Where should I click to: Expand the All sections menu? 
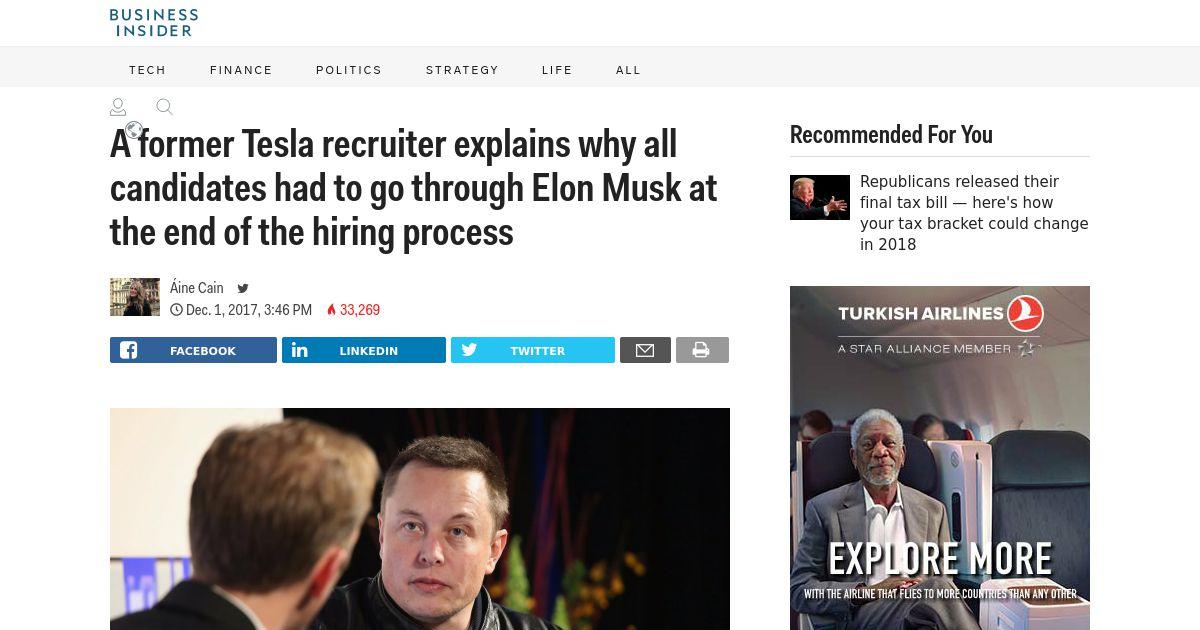pos(628,70)
